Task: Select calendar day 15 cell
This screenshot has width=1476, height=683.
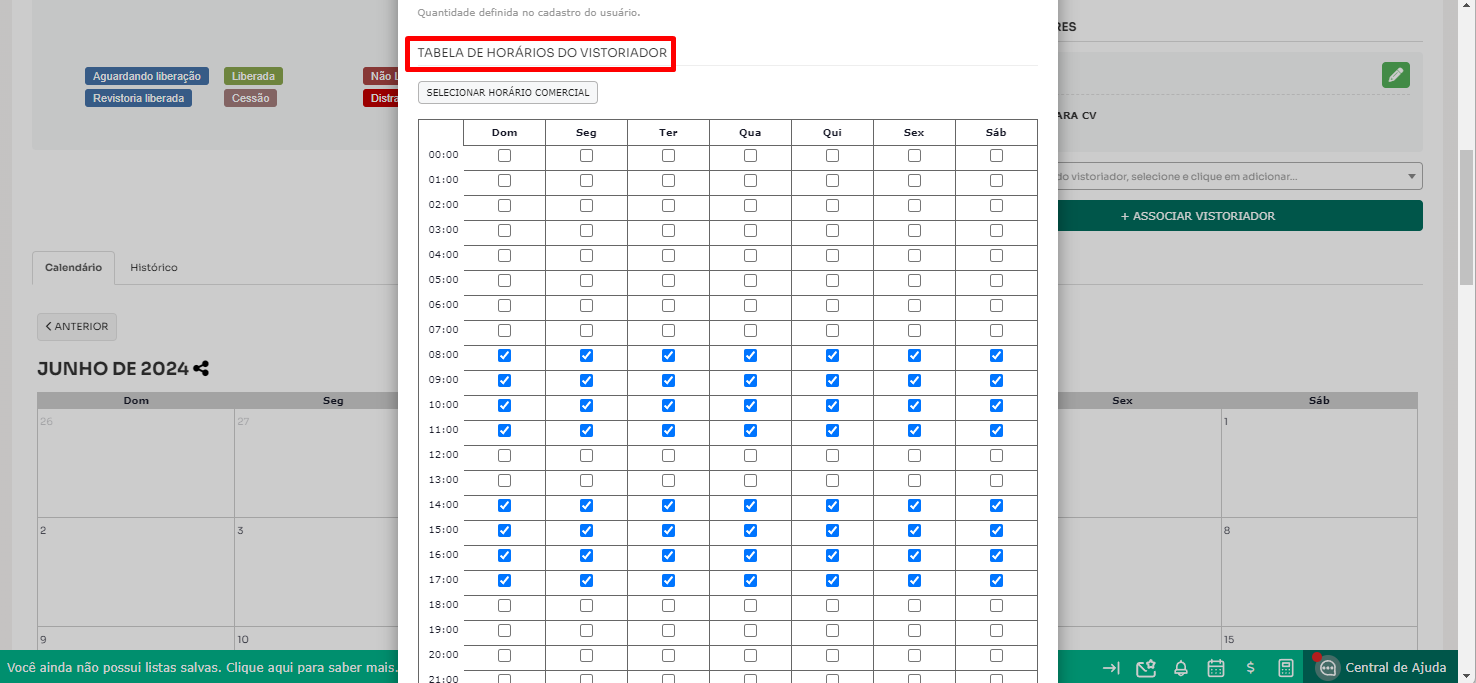Action: [1319, 641]
